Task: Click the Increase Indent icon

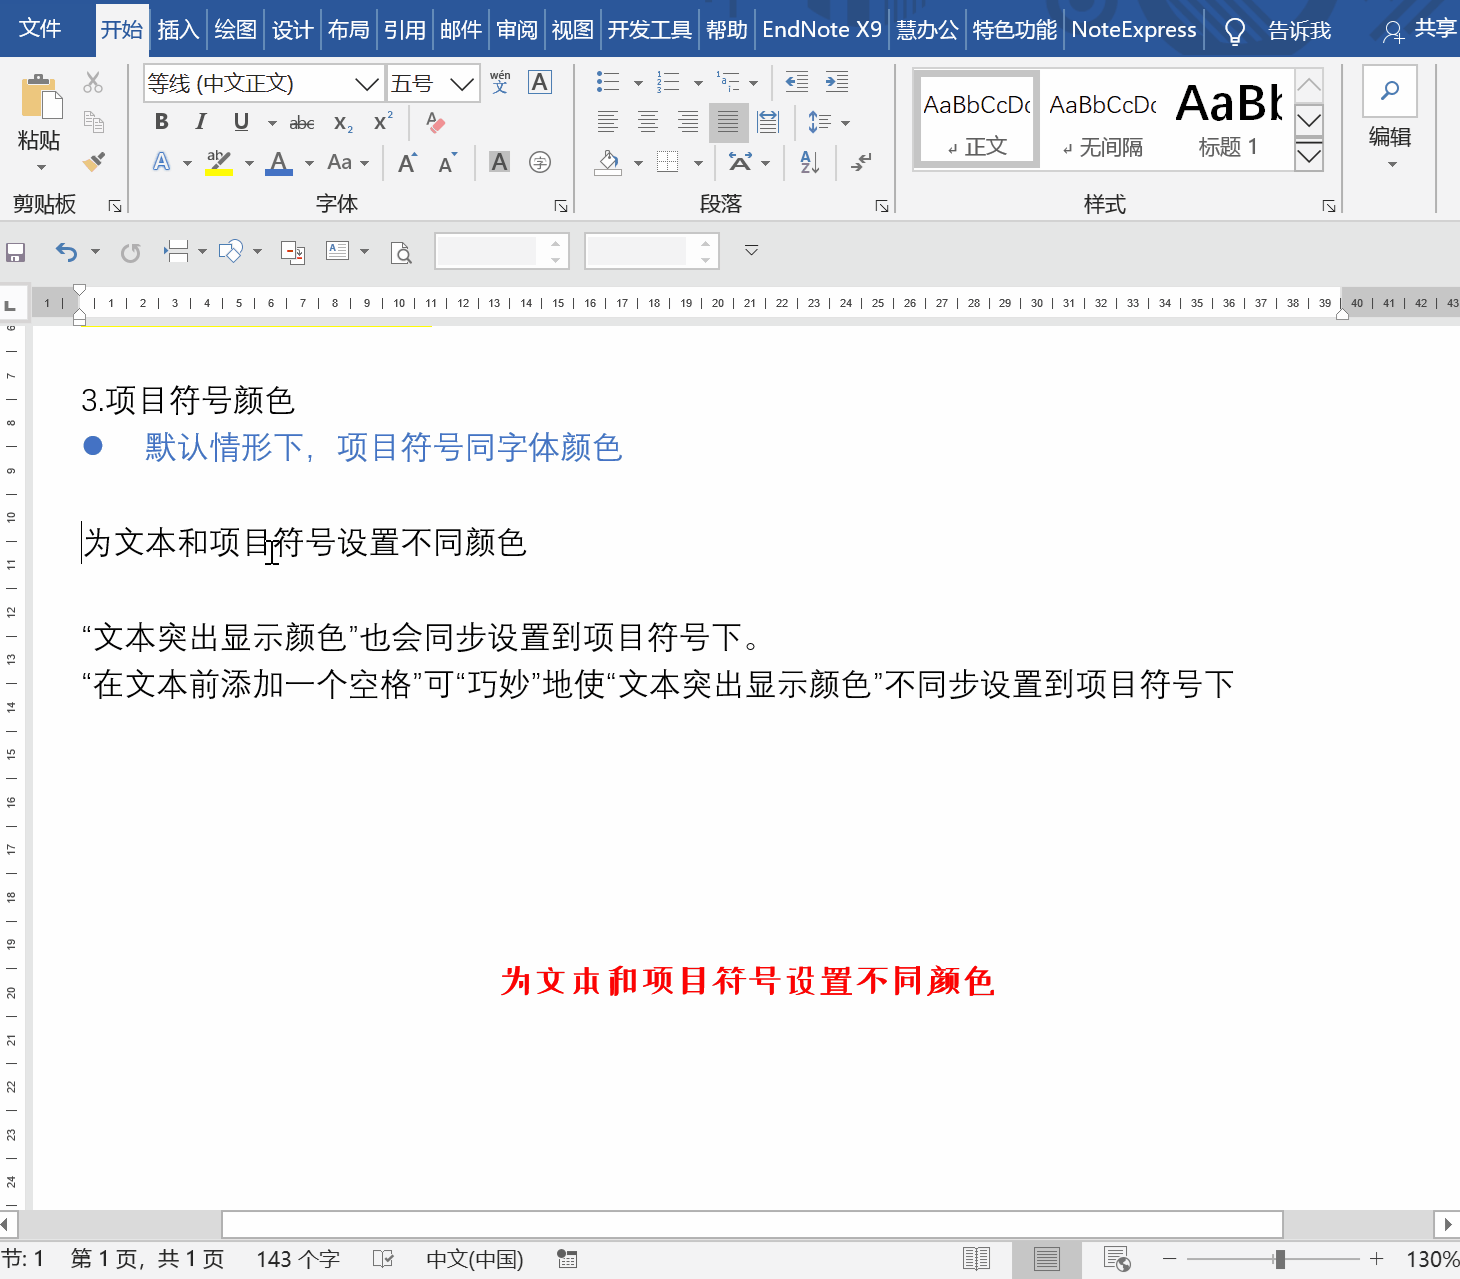Action: coord(837,82)
